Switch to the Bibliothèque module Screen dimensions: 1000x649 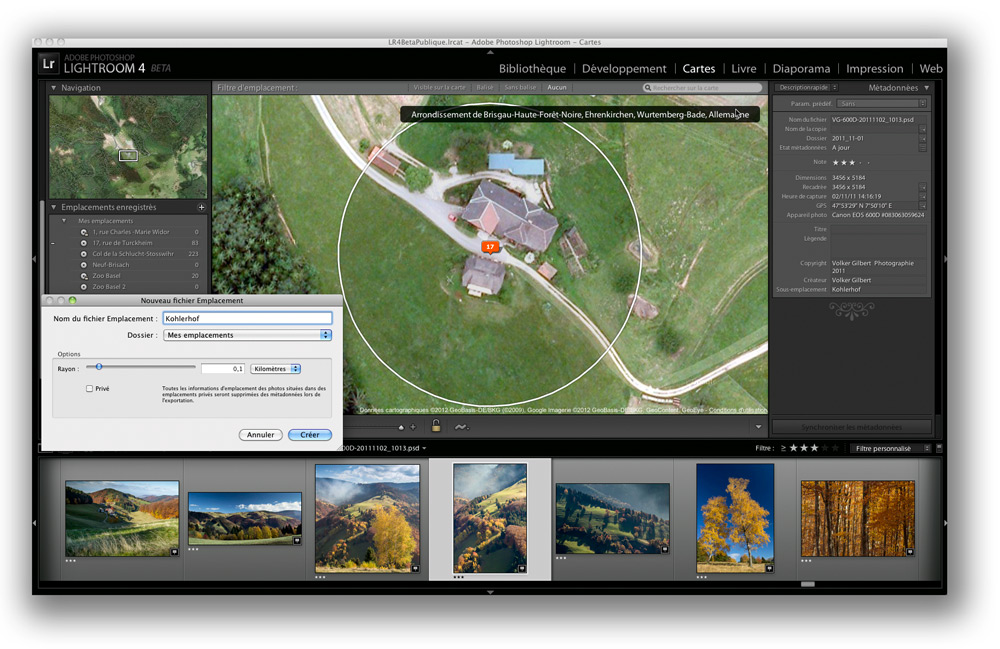(x=532, y=69)
